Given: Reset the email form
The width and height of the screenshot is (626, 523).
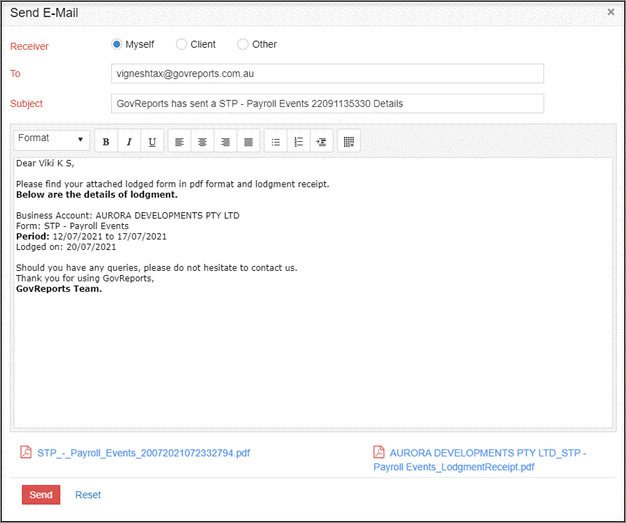Looking at the screenshot, I should coord(88,495).
